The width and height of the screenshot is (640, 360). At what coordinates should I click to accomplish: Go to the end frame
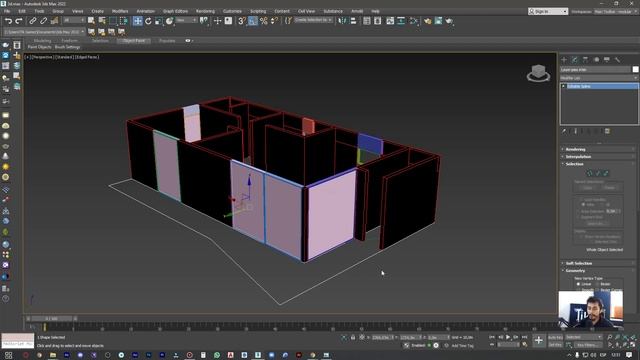[524, 337]
